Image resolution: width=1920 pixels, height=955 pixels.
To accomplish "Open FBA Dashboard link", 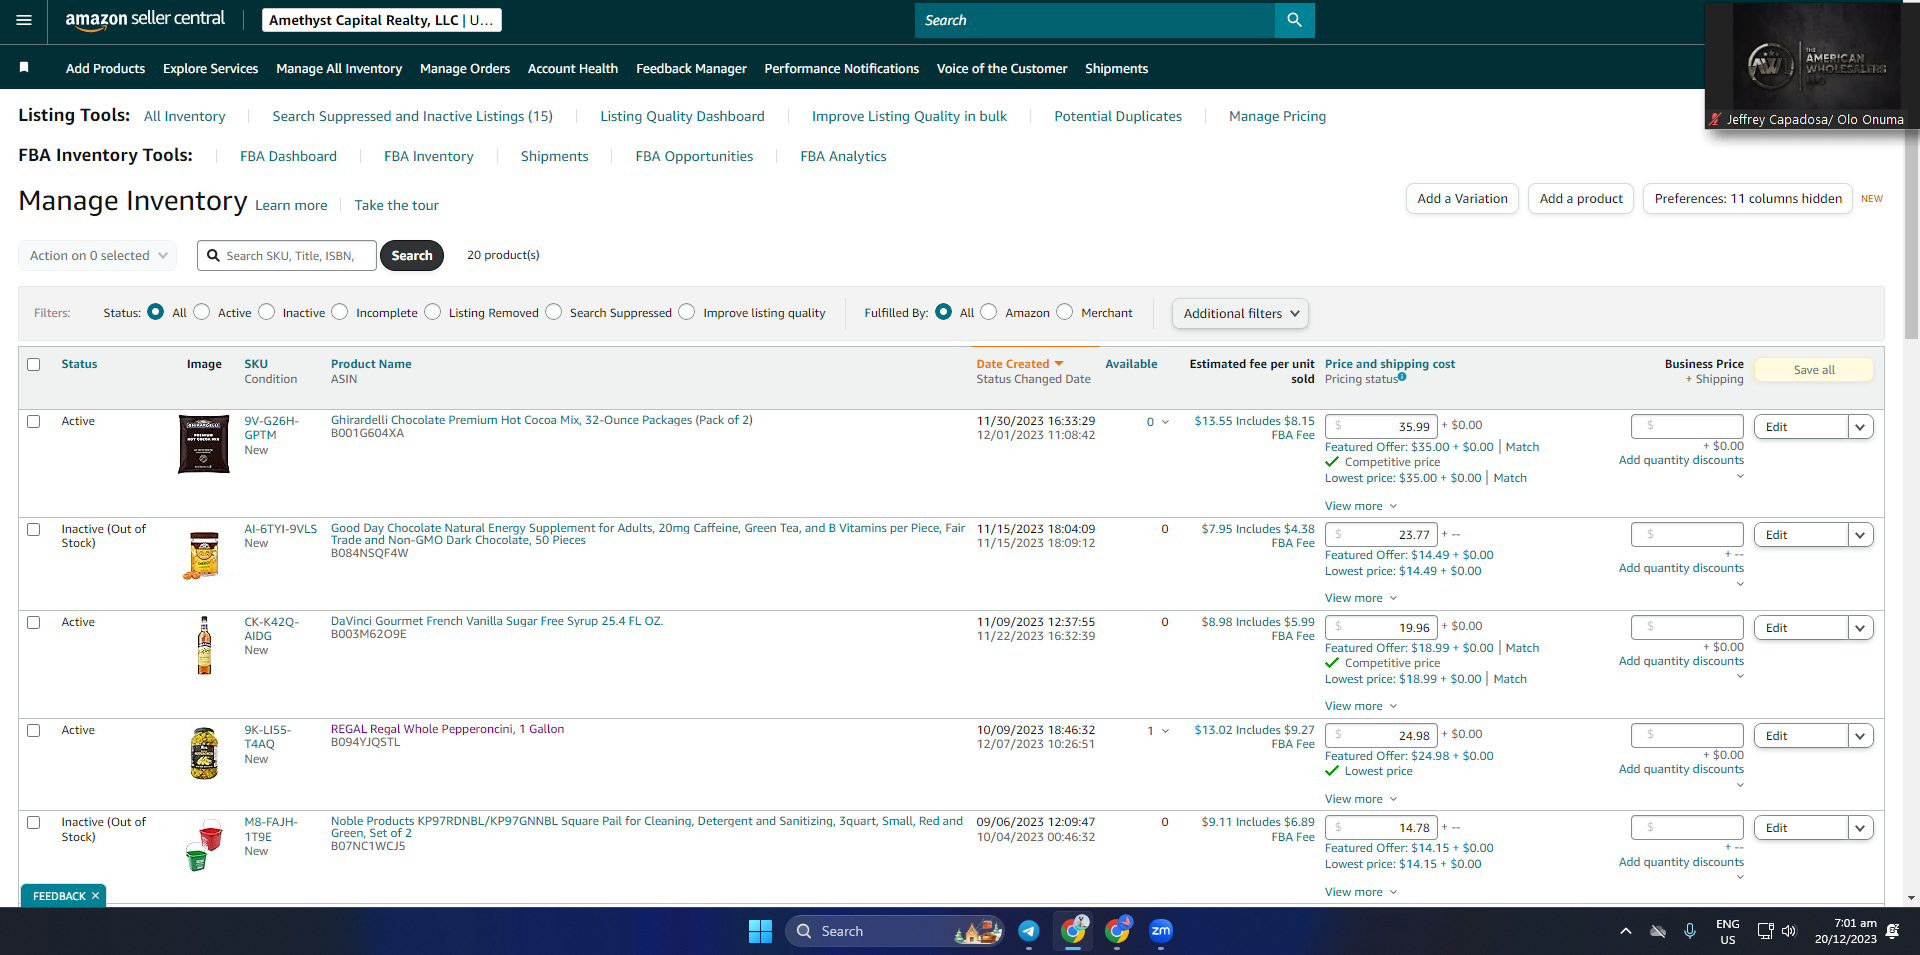I will pyautogui.click(x=288, y=156).
